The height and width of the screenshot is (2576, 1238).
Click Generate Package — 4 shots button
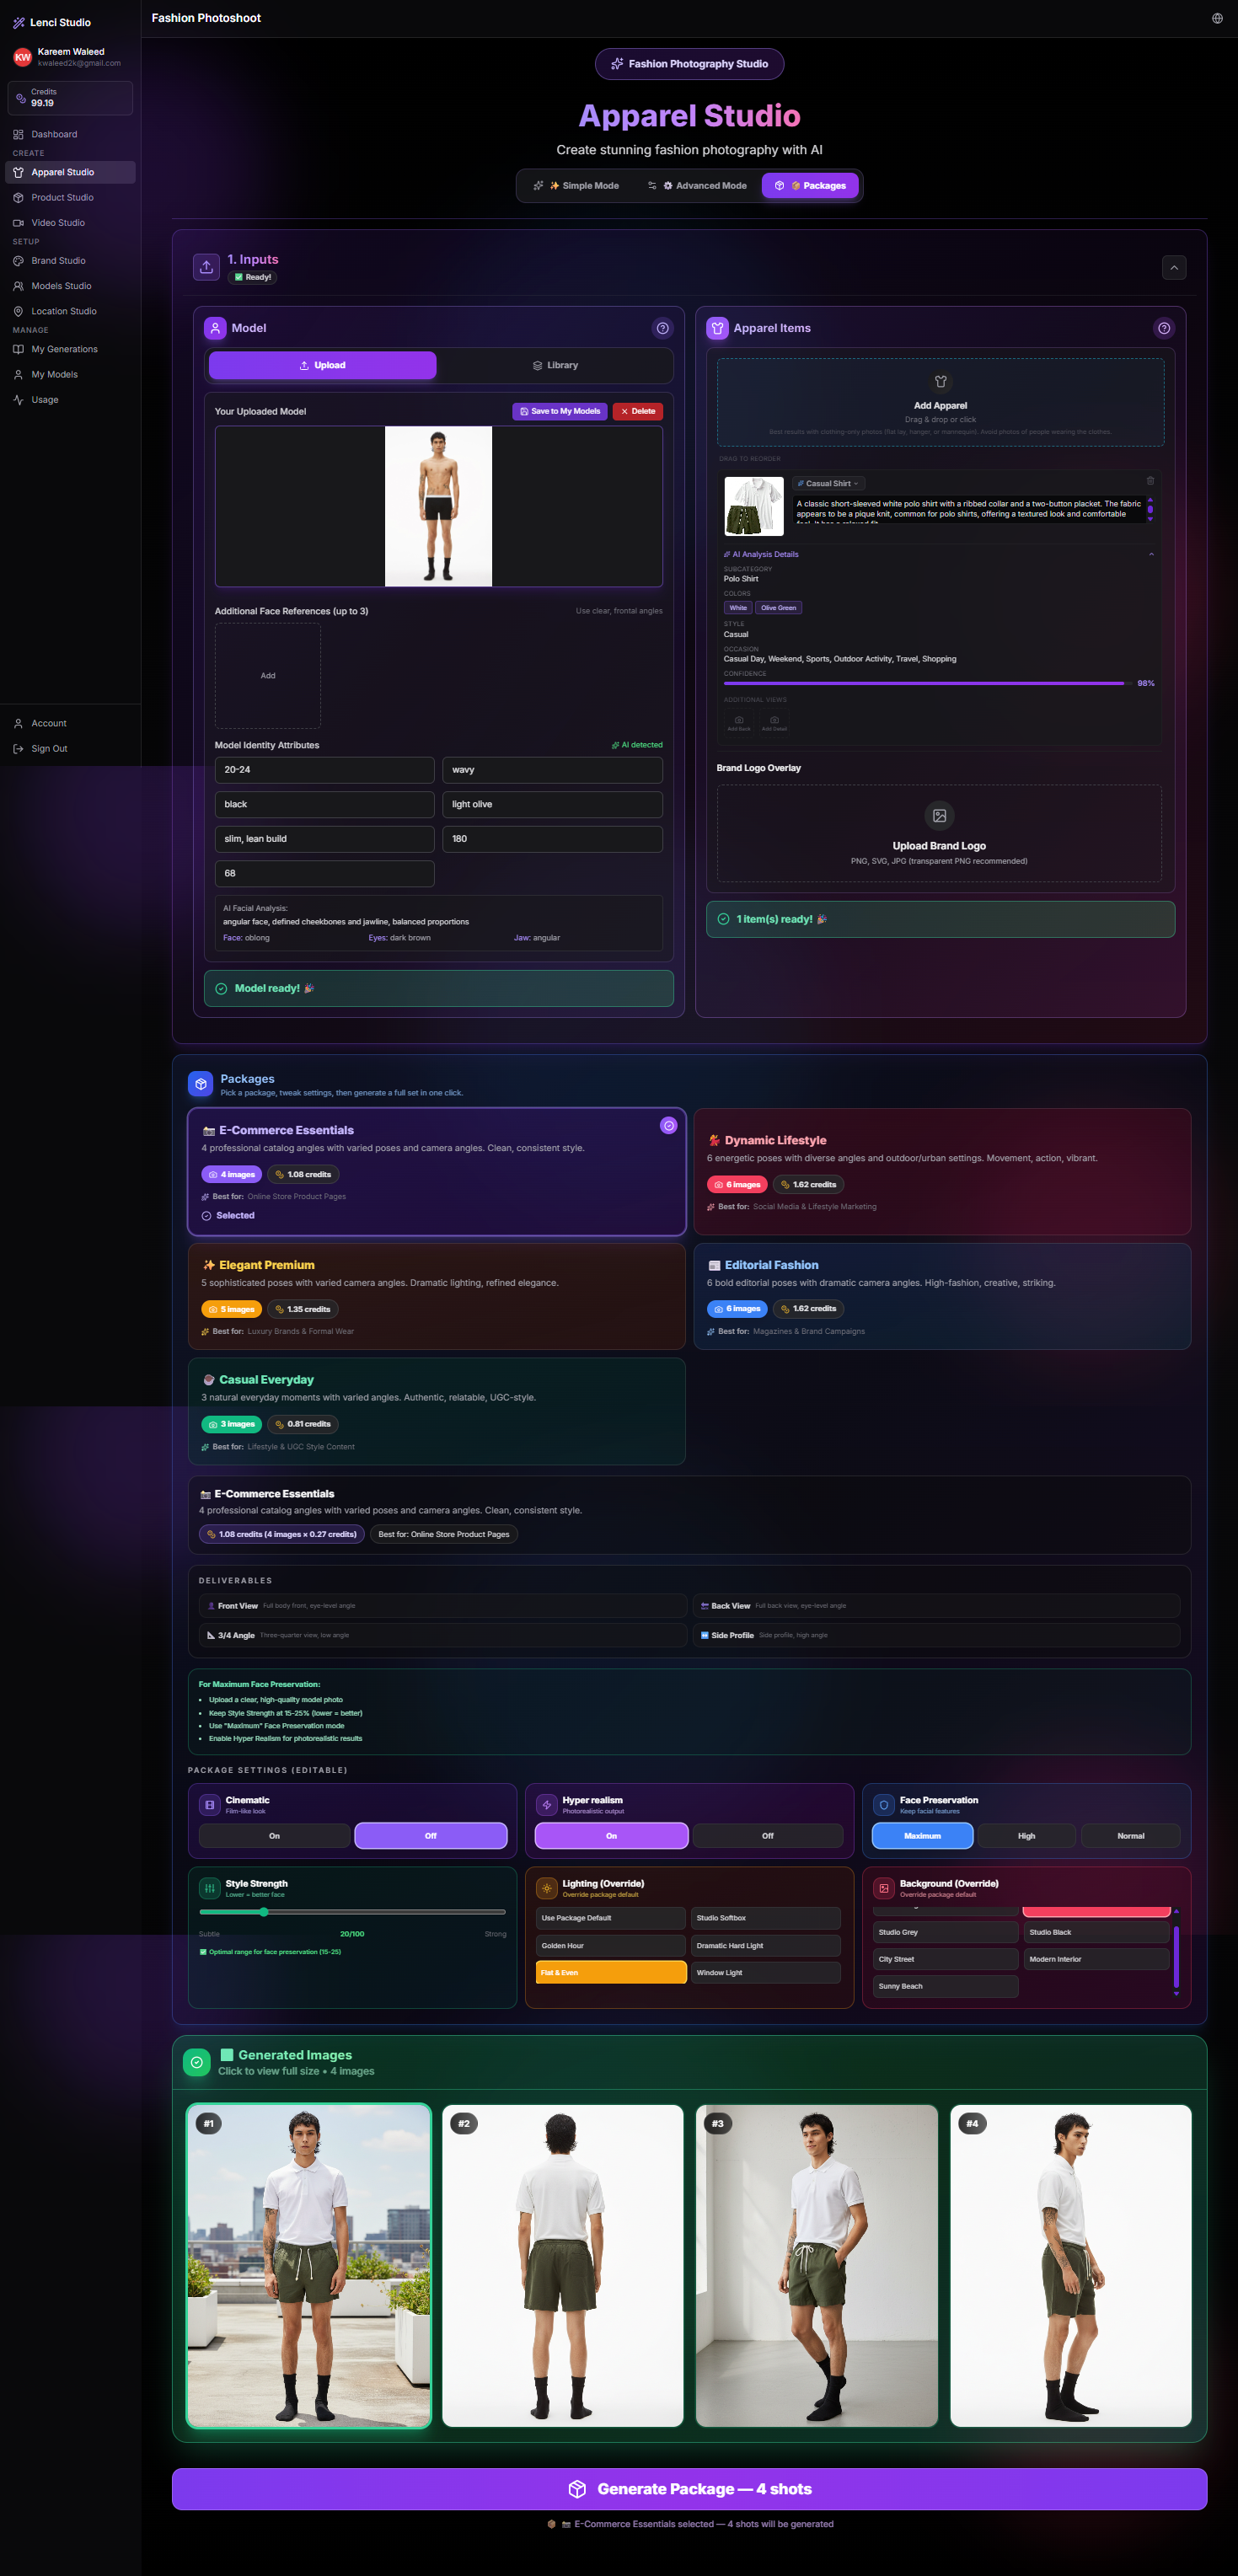pyautogui.click(x=689, y=2489)
